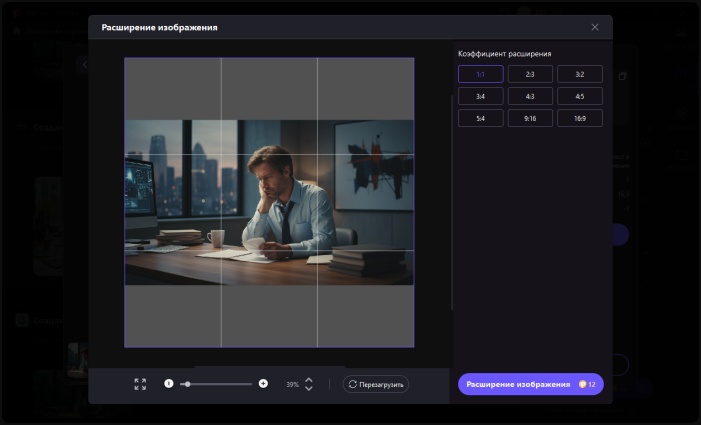Image resolution: width=701 pixels, height=425 pixels.
Task: Select the 1:1 expansion ratio
Action: point(481,74)
